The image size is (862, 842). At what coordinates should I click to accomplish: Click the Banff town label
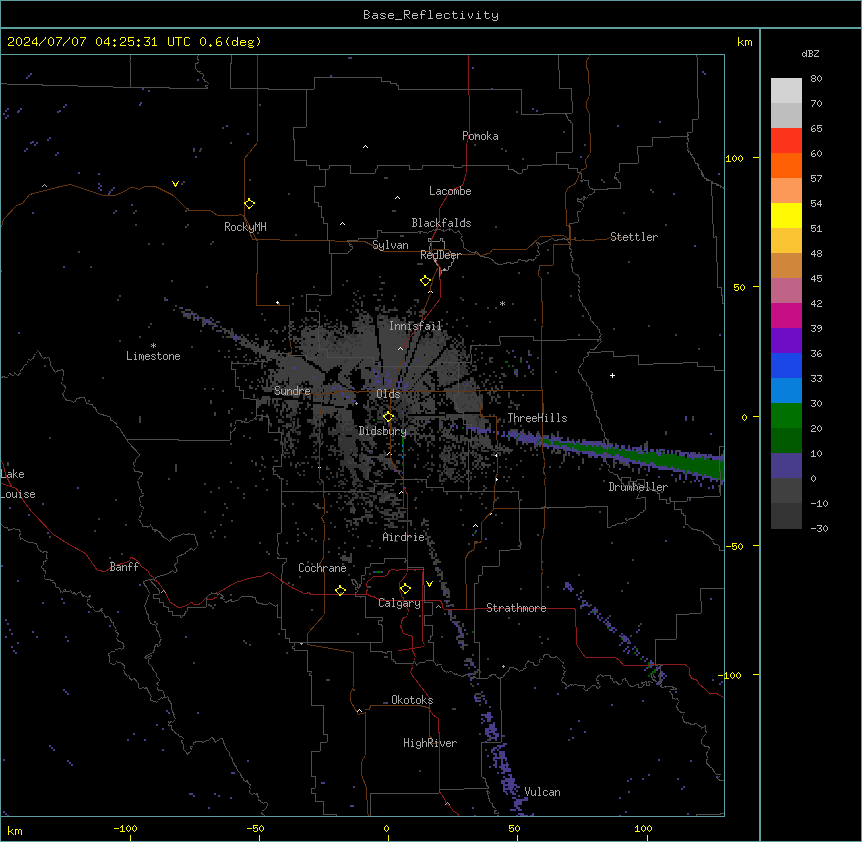[124, 567]
